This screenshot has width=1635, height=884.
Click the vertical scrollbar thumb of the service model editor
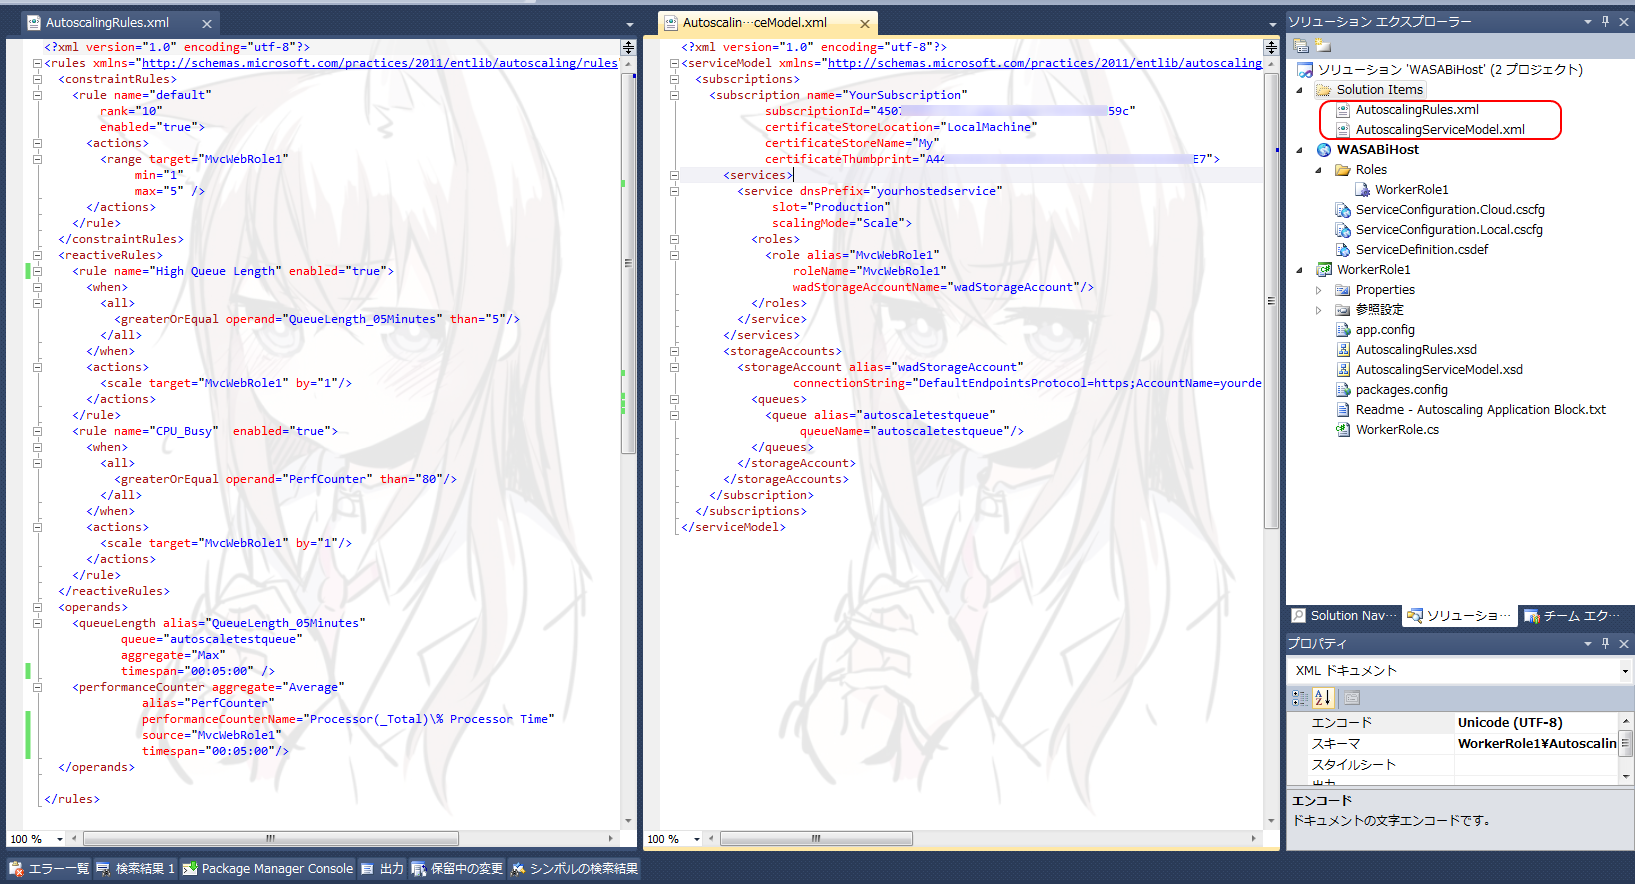pos(1271,300)
